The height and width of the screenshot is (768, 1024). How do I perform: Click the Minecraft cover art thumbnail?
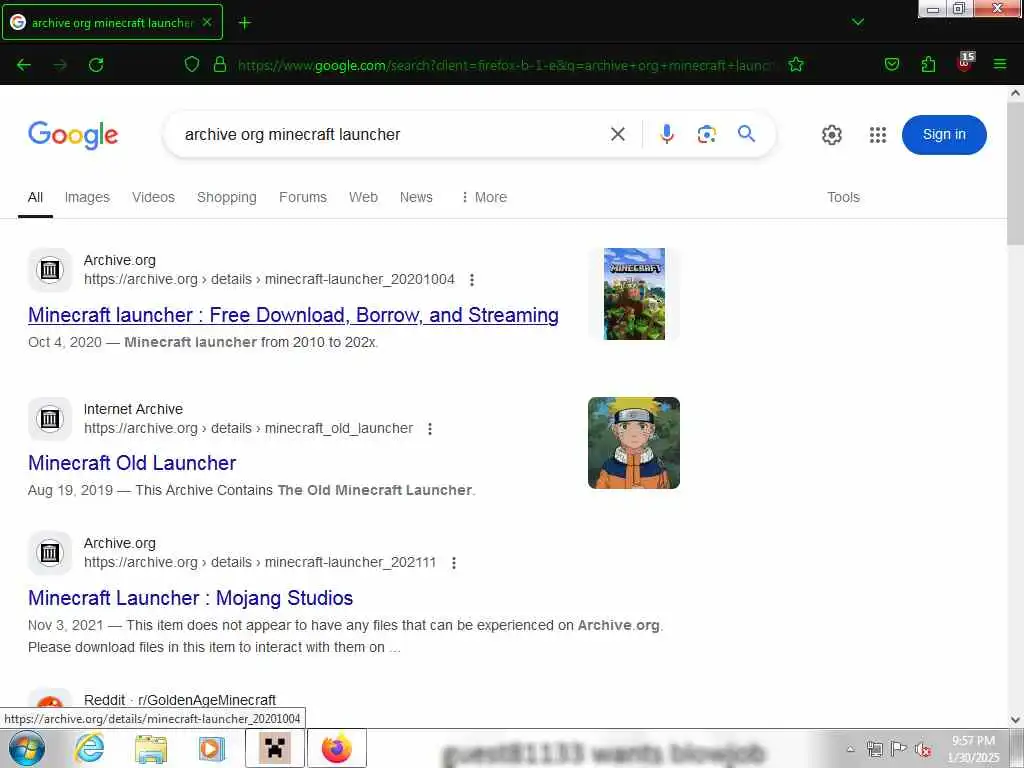634,294
